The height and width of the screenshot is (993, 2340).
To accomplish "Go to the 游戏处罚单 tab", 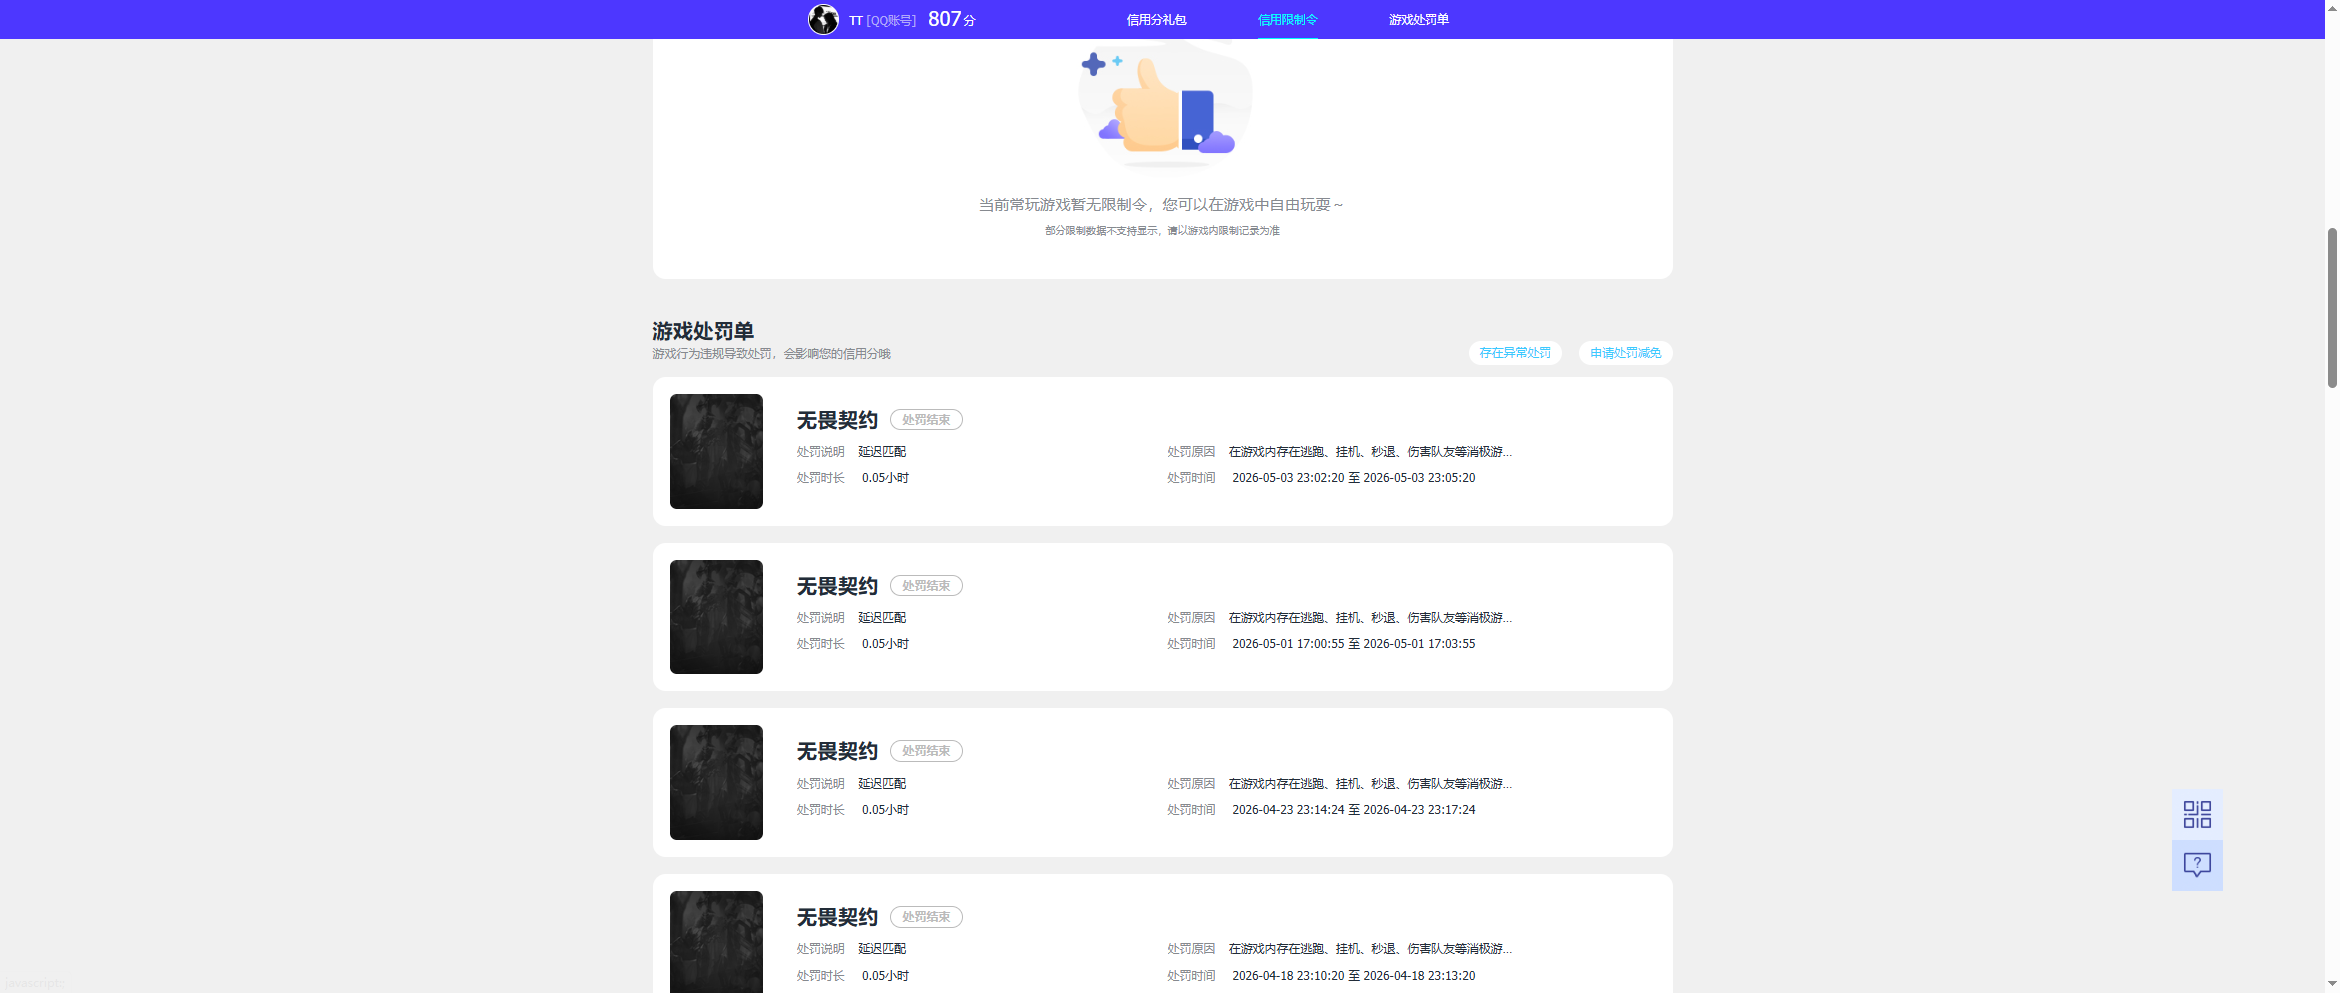I will pyautogui.click(x=1418, y=20).
